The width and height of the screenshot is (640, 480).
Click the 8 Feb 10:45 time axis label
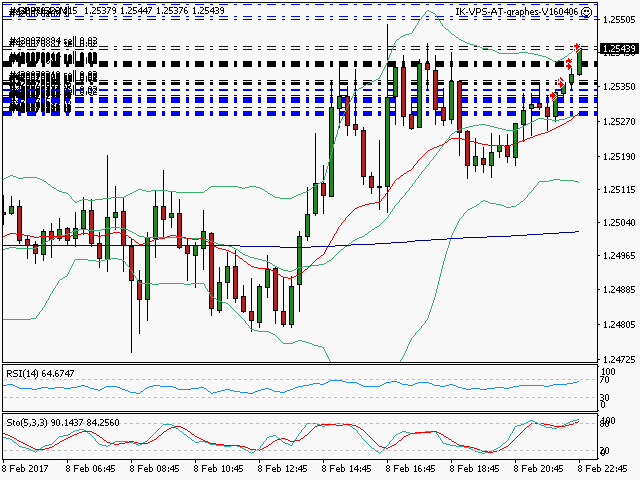coord(218,468)
